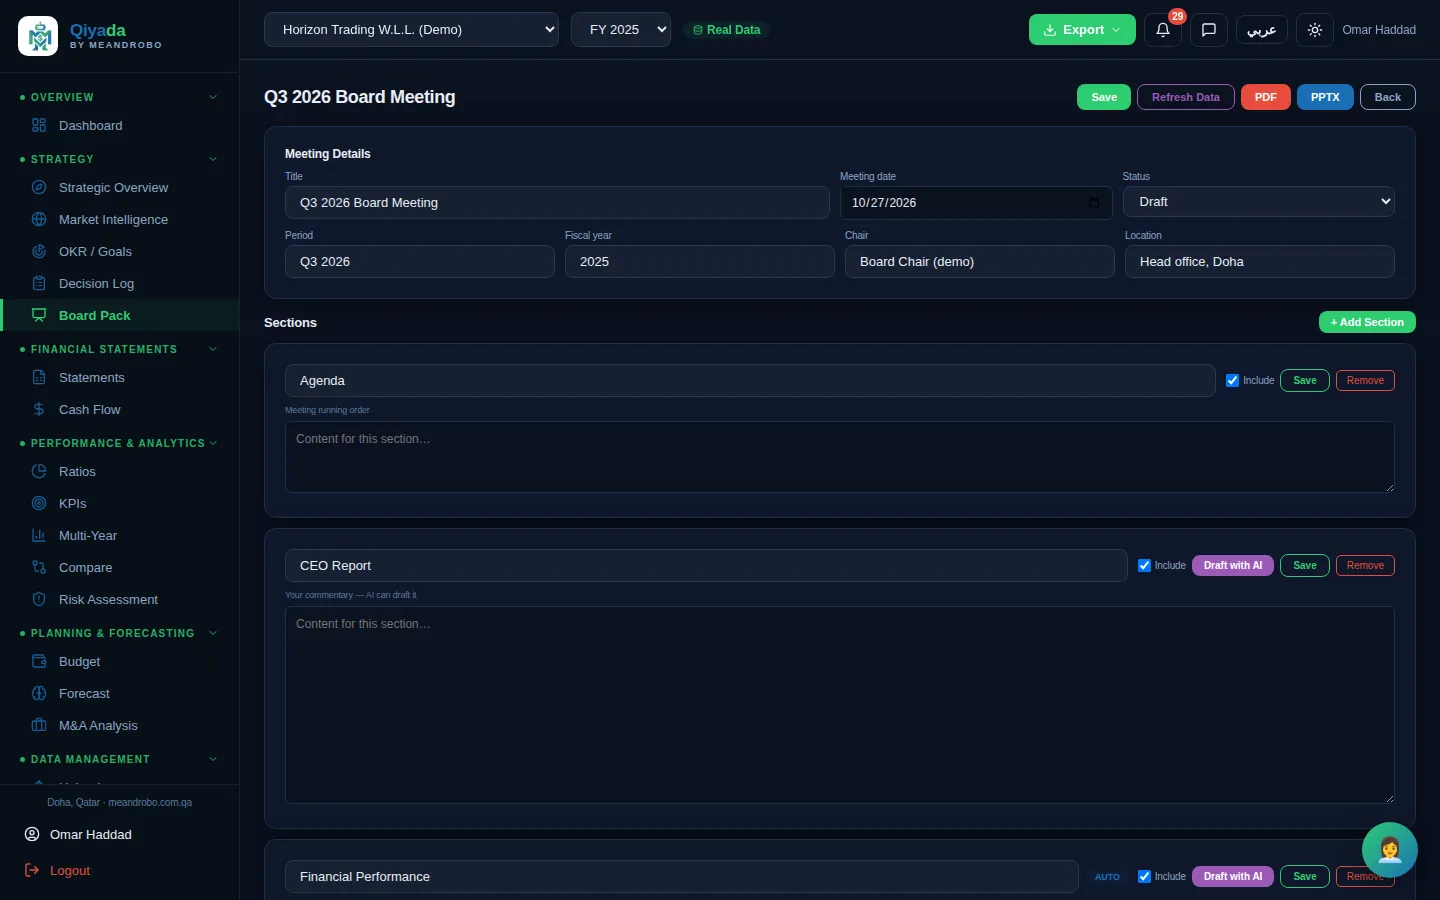1440x900 pixels.
Task: Click the OKR / Goals icon
Action: [x=39, y=251]
